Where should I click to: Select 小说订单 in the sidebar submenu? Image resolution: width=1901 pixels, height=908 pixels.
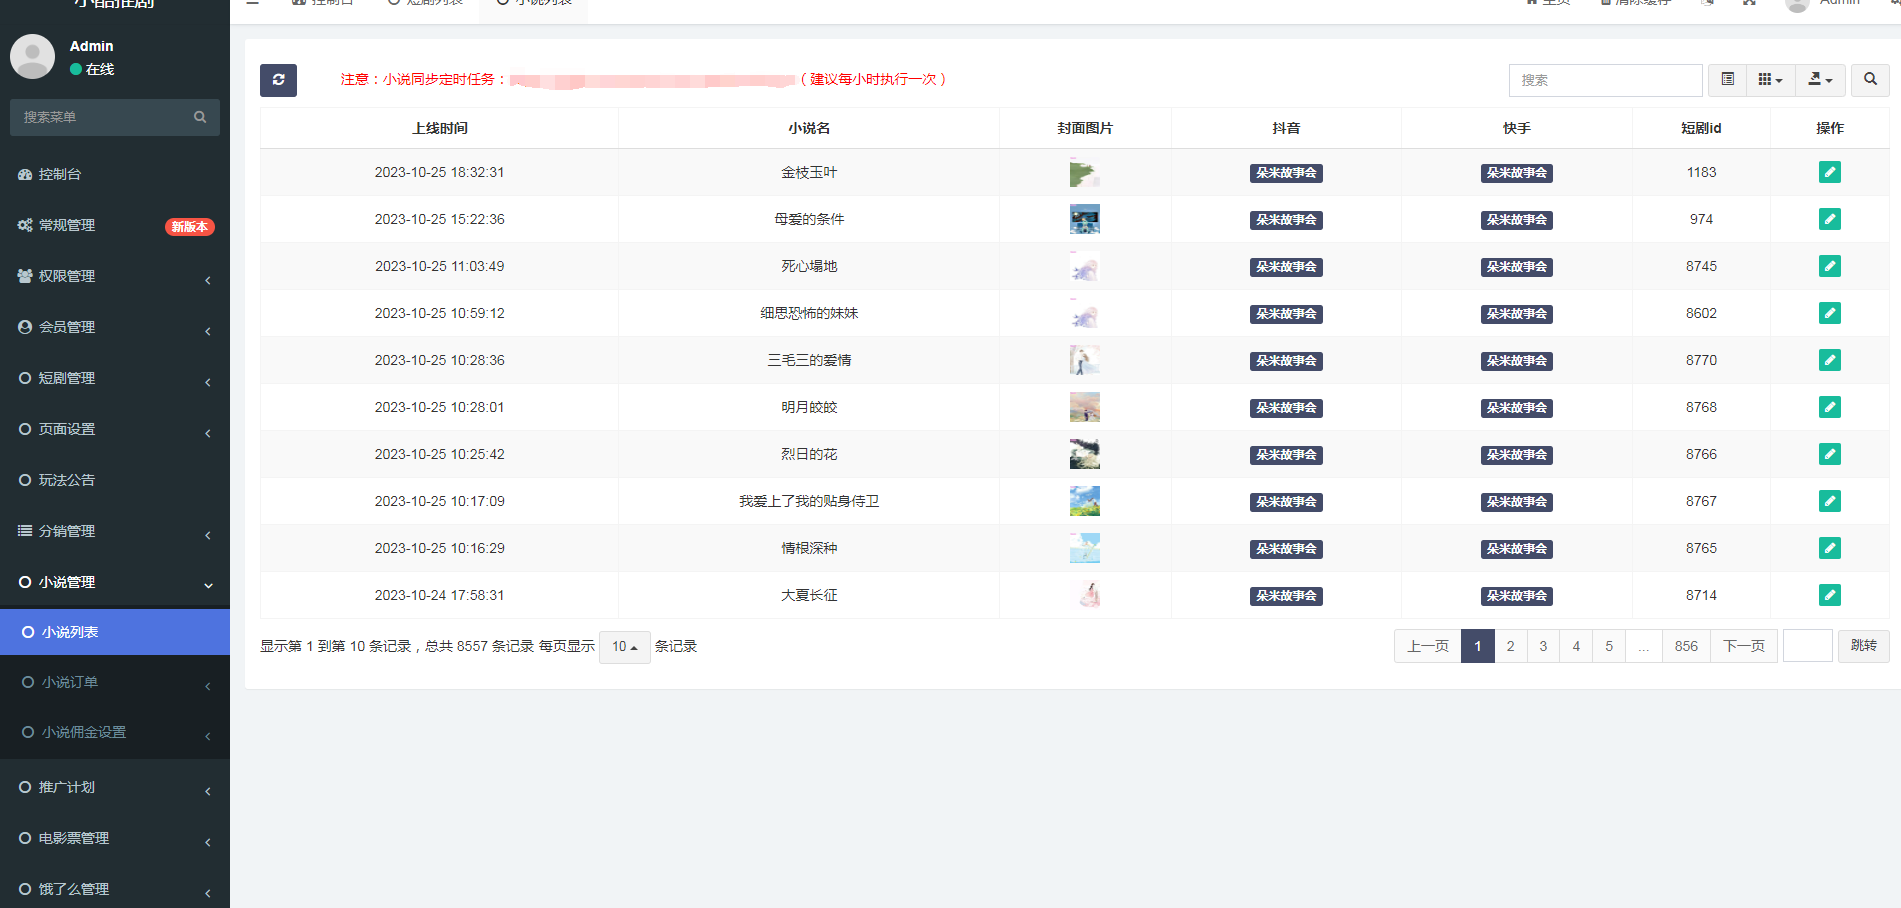coord(70,683)
